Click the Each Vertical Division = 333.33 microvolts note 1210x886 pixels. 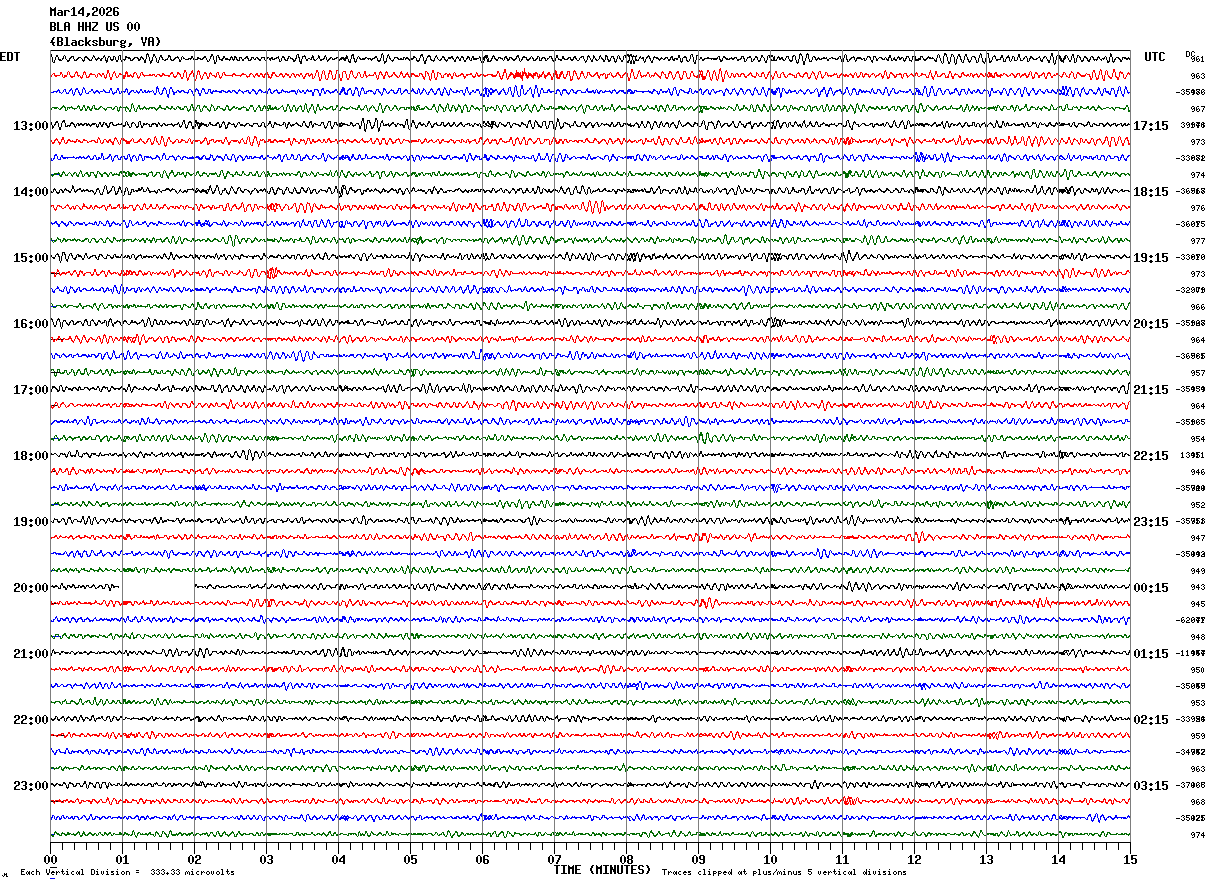[x=127, y=873]
